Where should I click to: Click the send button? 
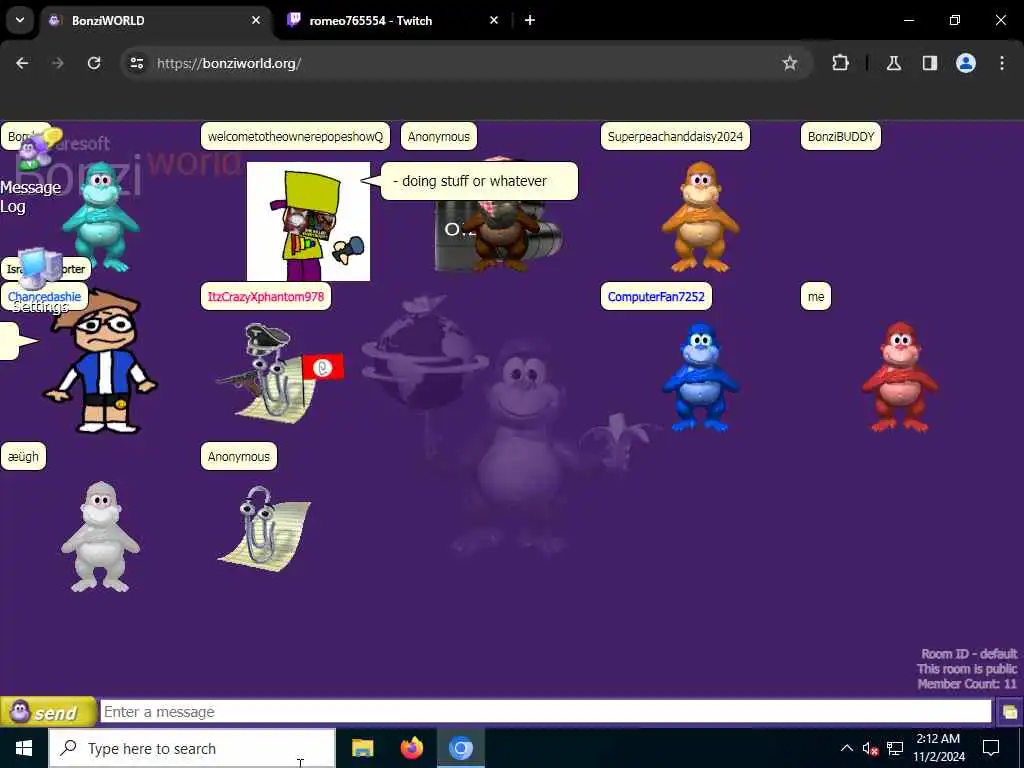click(x=48, y=712)
